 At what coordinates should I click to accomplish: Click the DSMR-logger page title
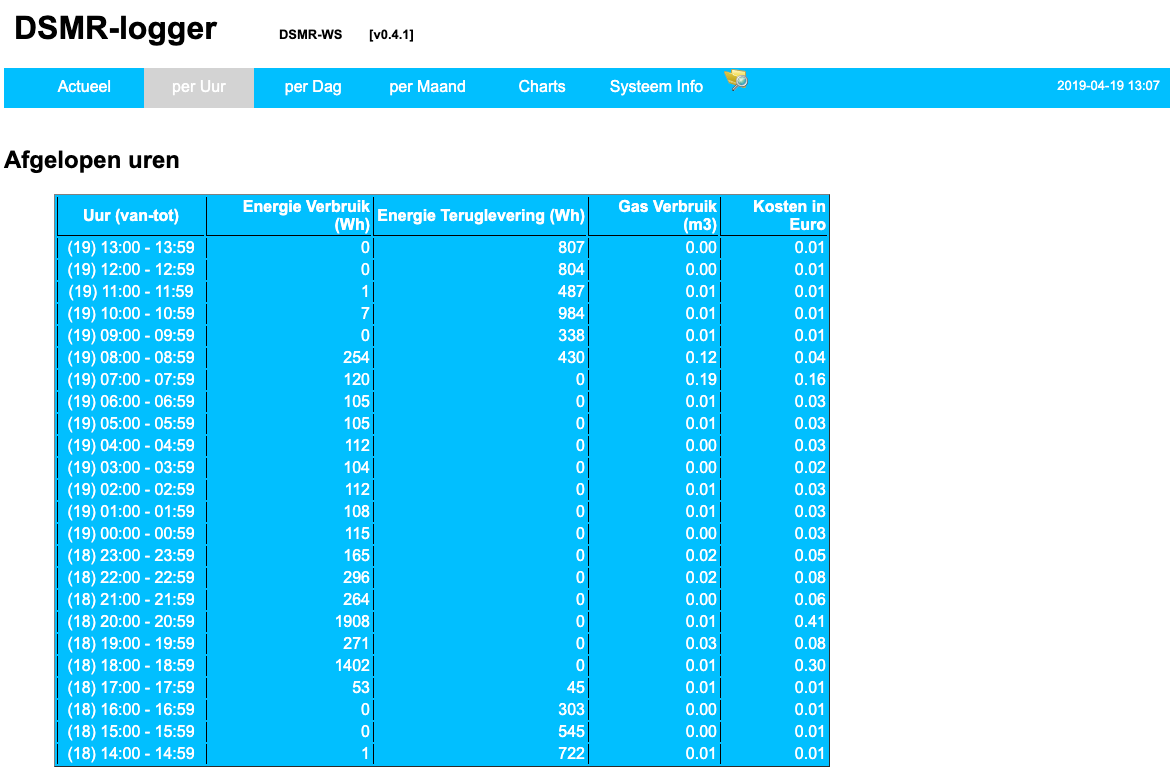pyautogui.click(x=115, y=29)
